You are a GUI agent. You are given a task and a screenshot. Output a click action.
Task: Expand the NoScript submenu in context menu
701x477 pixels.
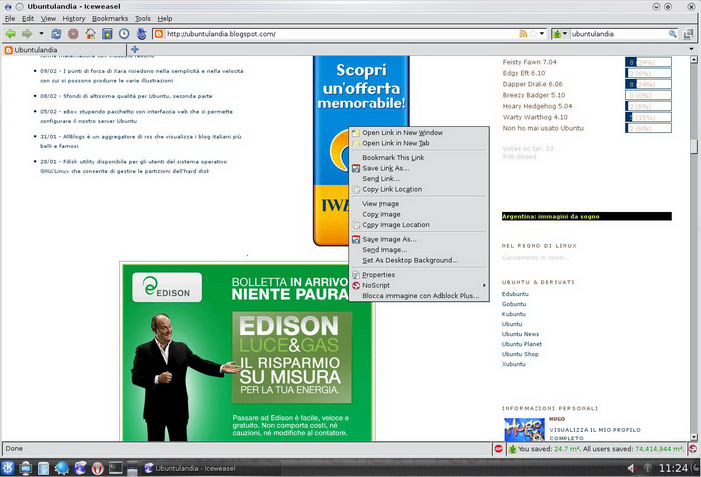pyautogui.click(x=420, y=285)
